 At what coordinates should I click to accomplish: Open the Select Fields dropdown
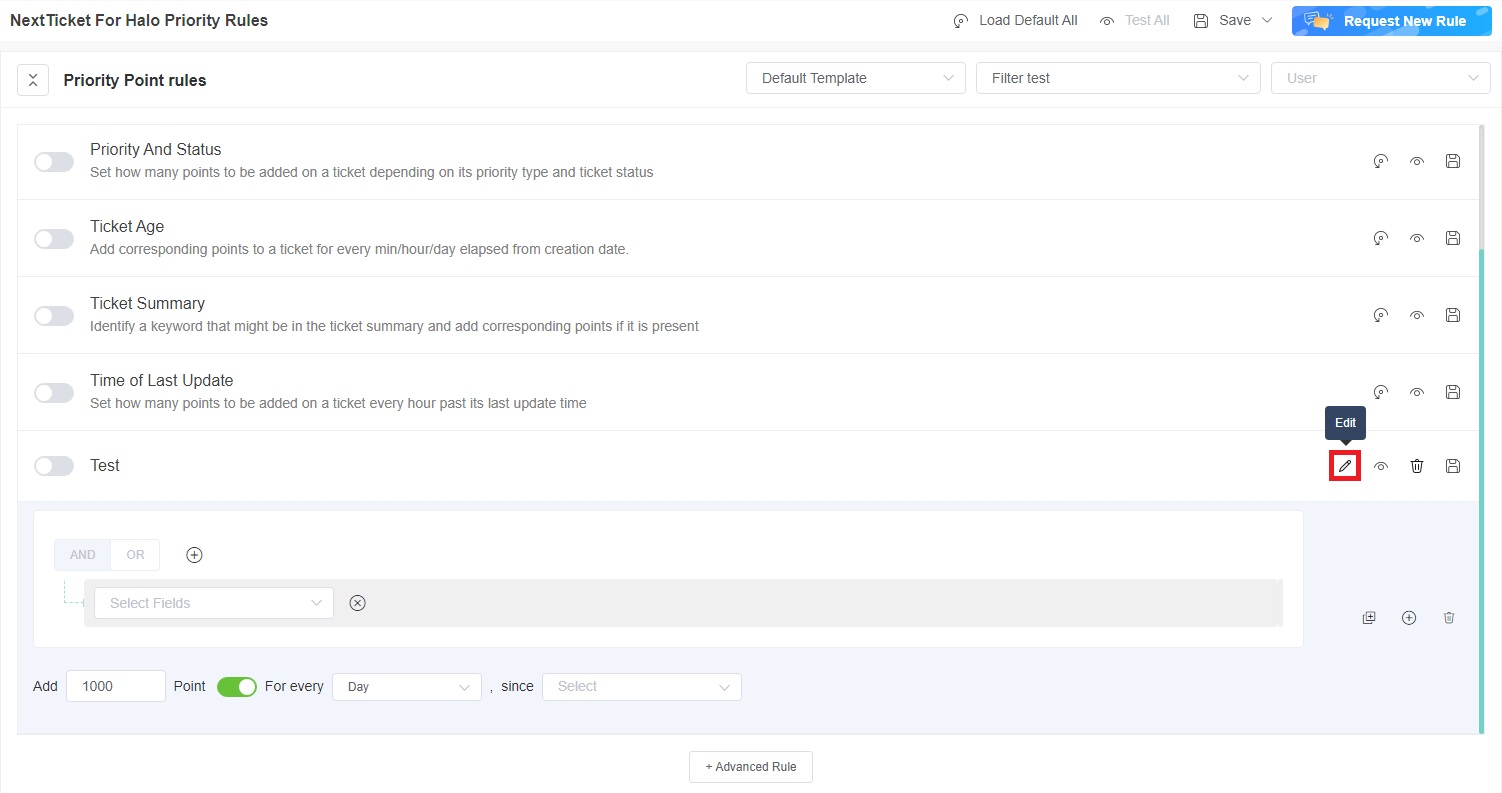tap(214, 603)
